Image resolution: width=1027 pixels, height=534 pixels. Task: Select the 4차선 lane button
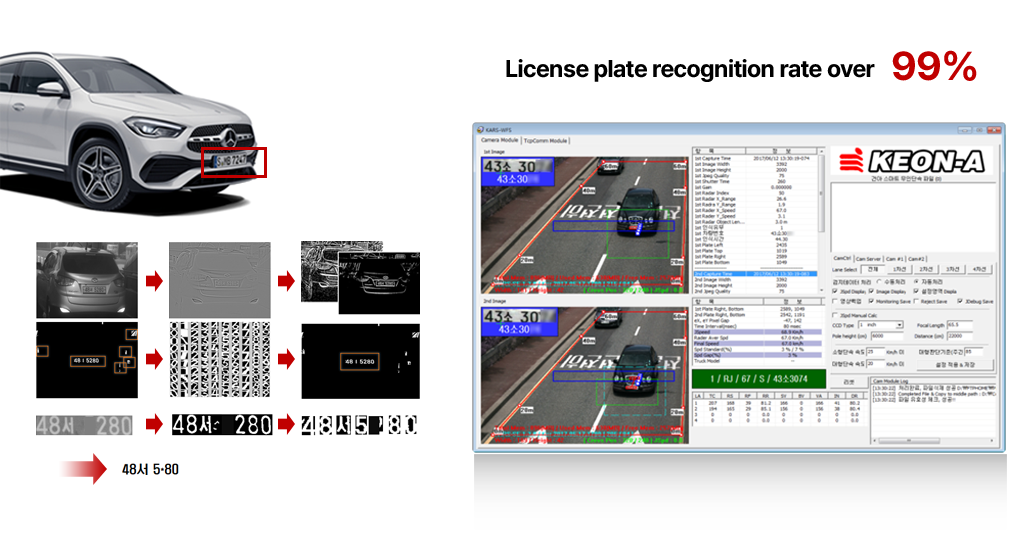[x=981, y=269]
